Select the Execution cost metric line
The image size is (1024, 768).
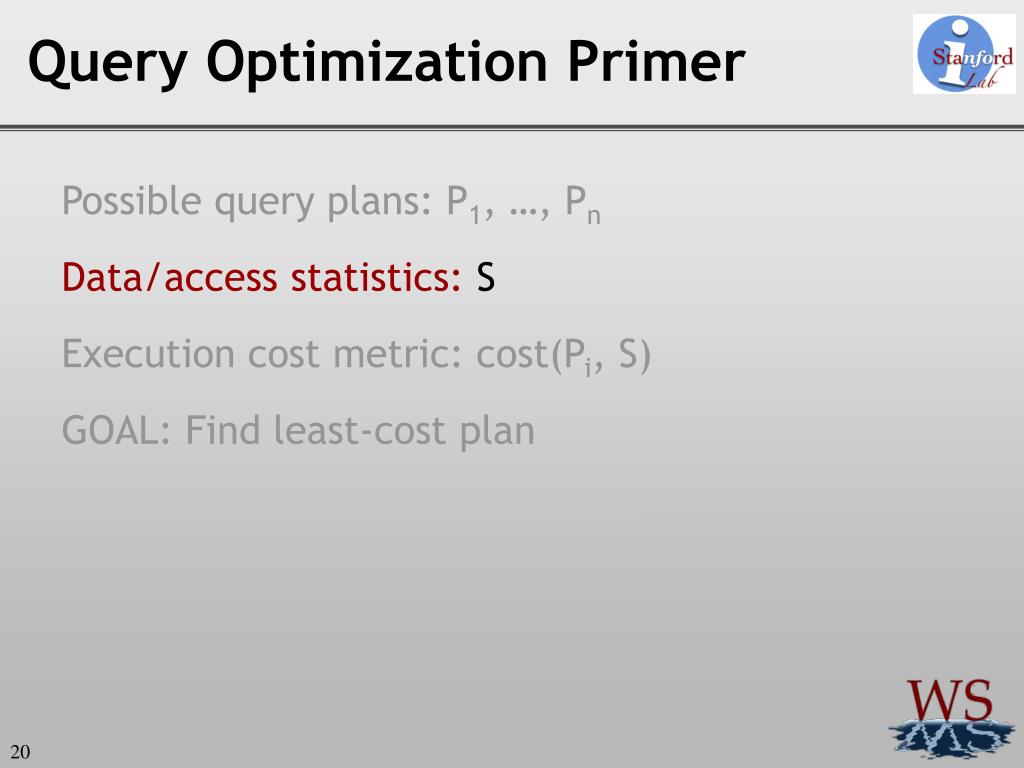pos(357,355)
